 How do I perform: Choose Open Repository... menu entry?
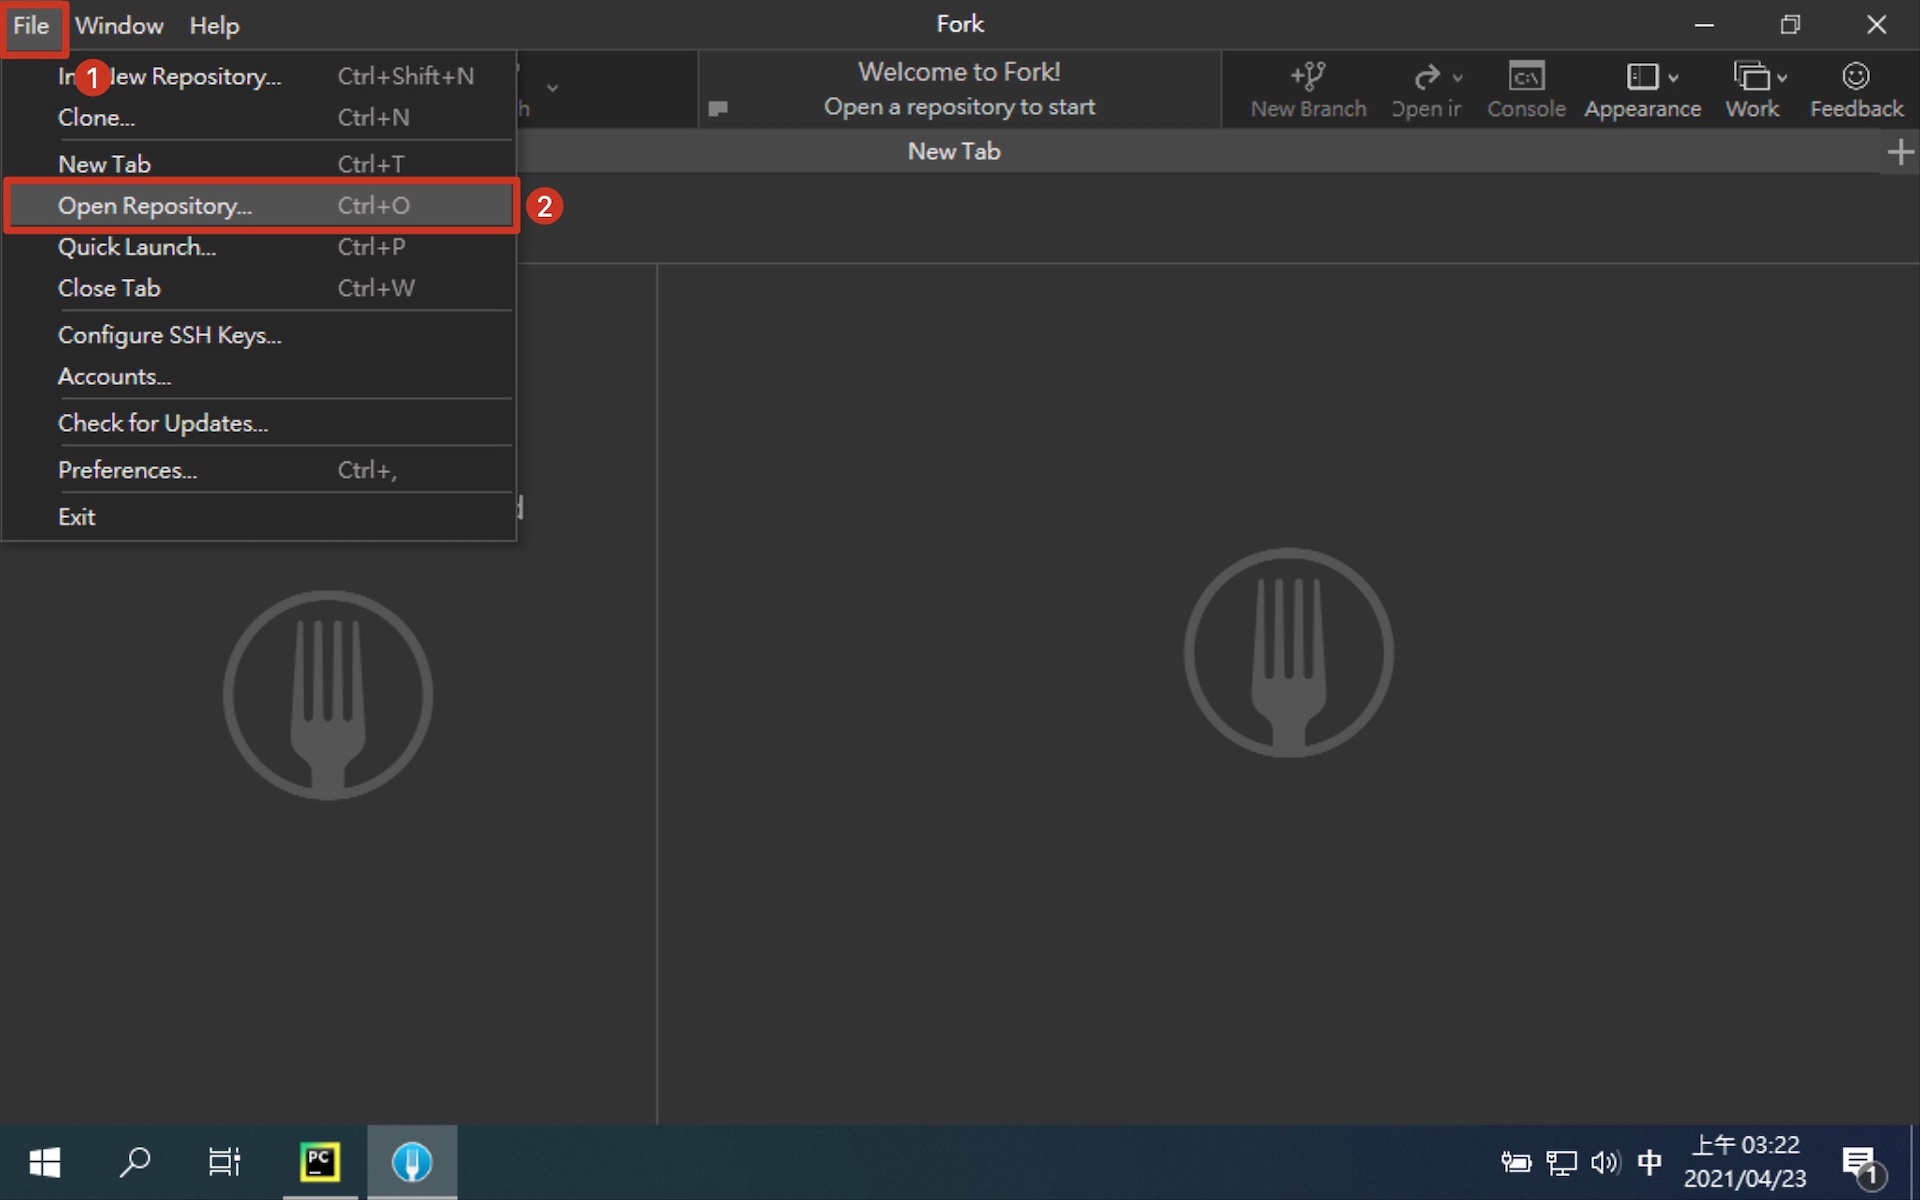point(258,206)
